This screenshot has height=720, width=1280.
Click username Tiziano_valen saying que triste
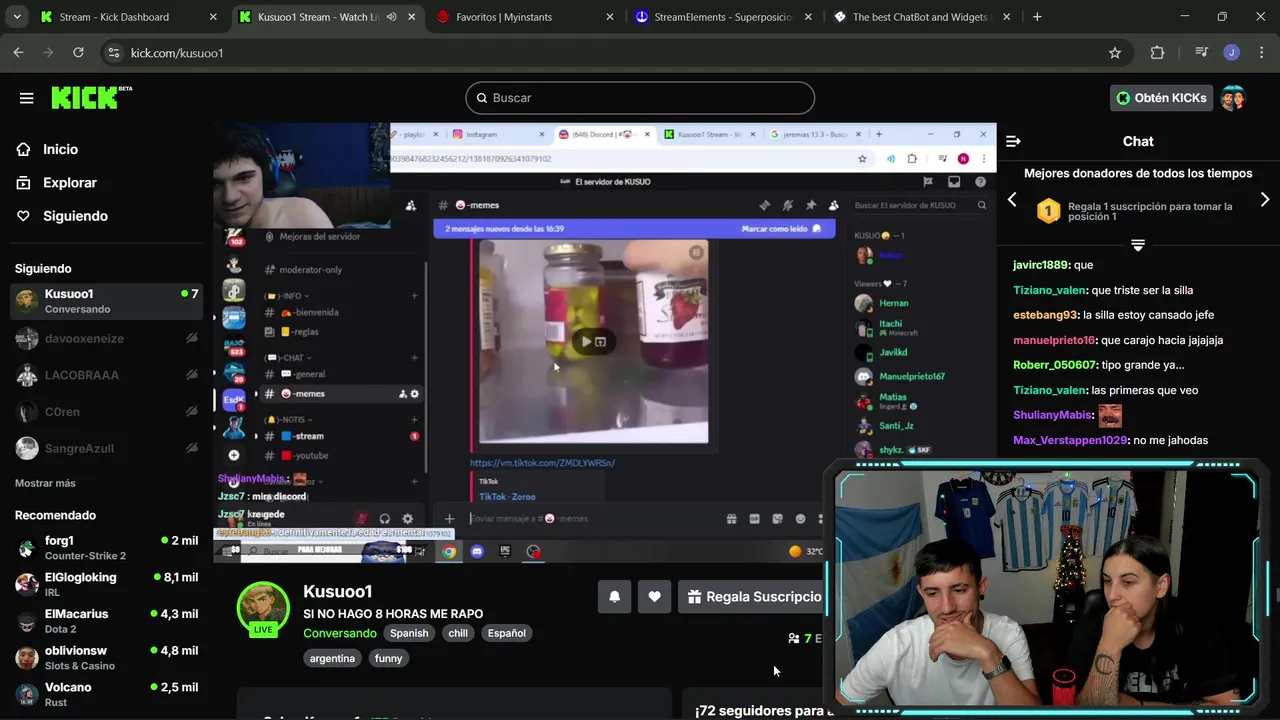point(1050,290)
